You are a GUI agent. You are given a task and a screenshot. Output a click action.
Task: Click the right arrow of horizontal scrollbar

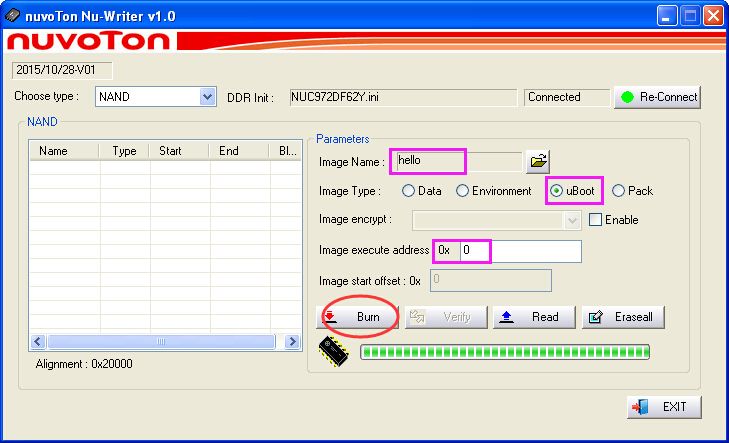tap(292, 341)
